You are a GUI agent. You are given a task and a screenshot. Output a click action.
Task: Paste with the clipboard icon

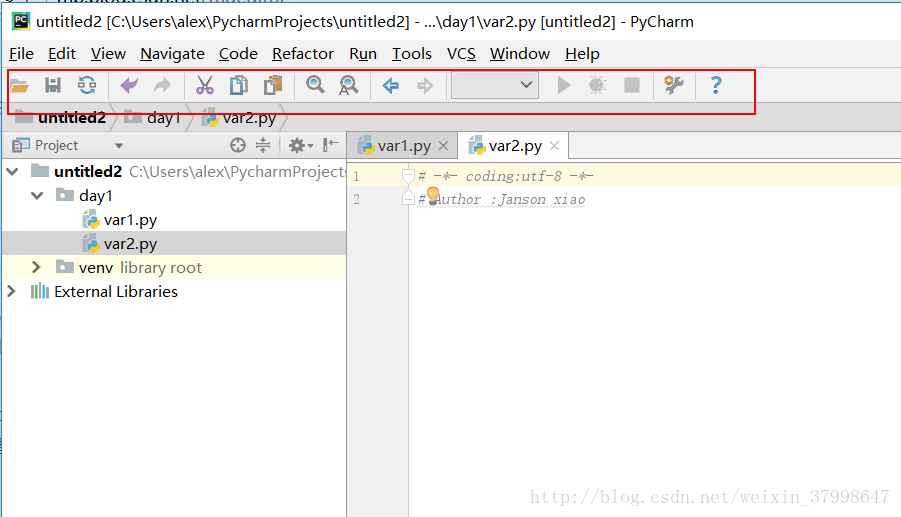pyautogui.click(x=273, y=86)
